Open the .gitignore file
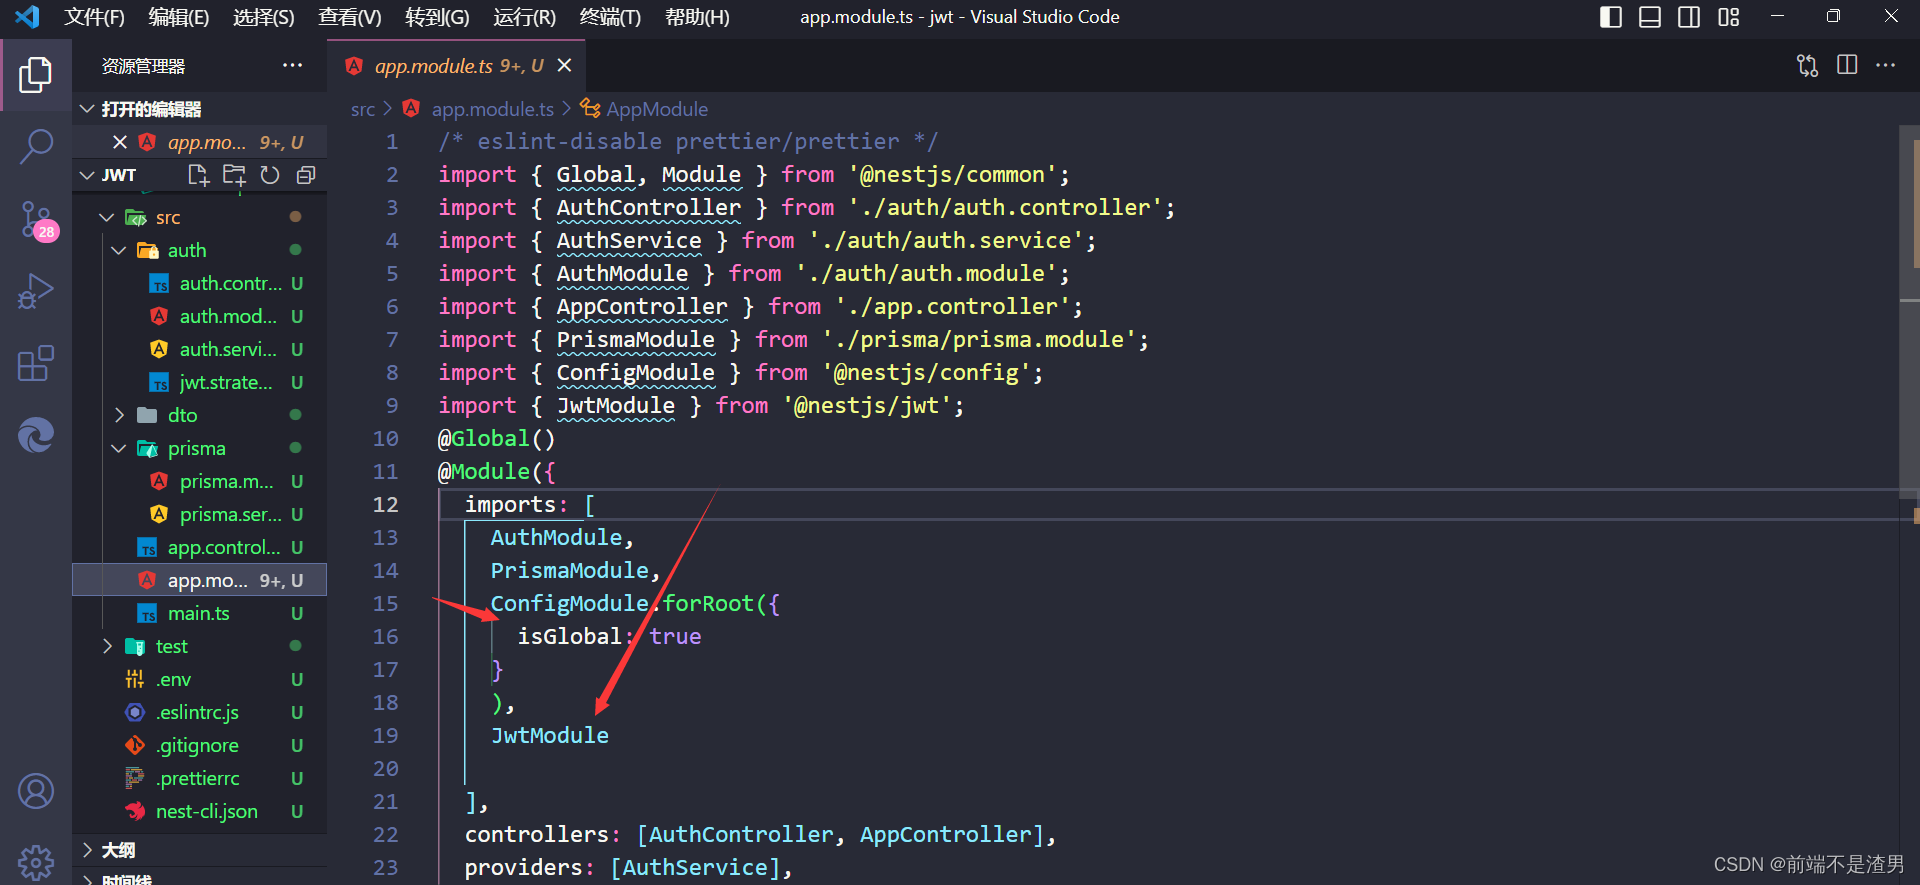The height and width of the screenshot is (885, 1920). click(200, 745)
